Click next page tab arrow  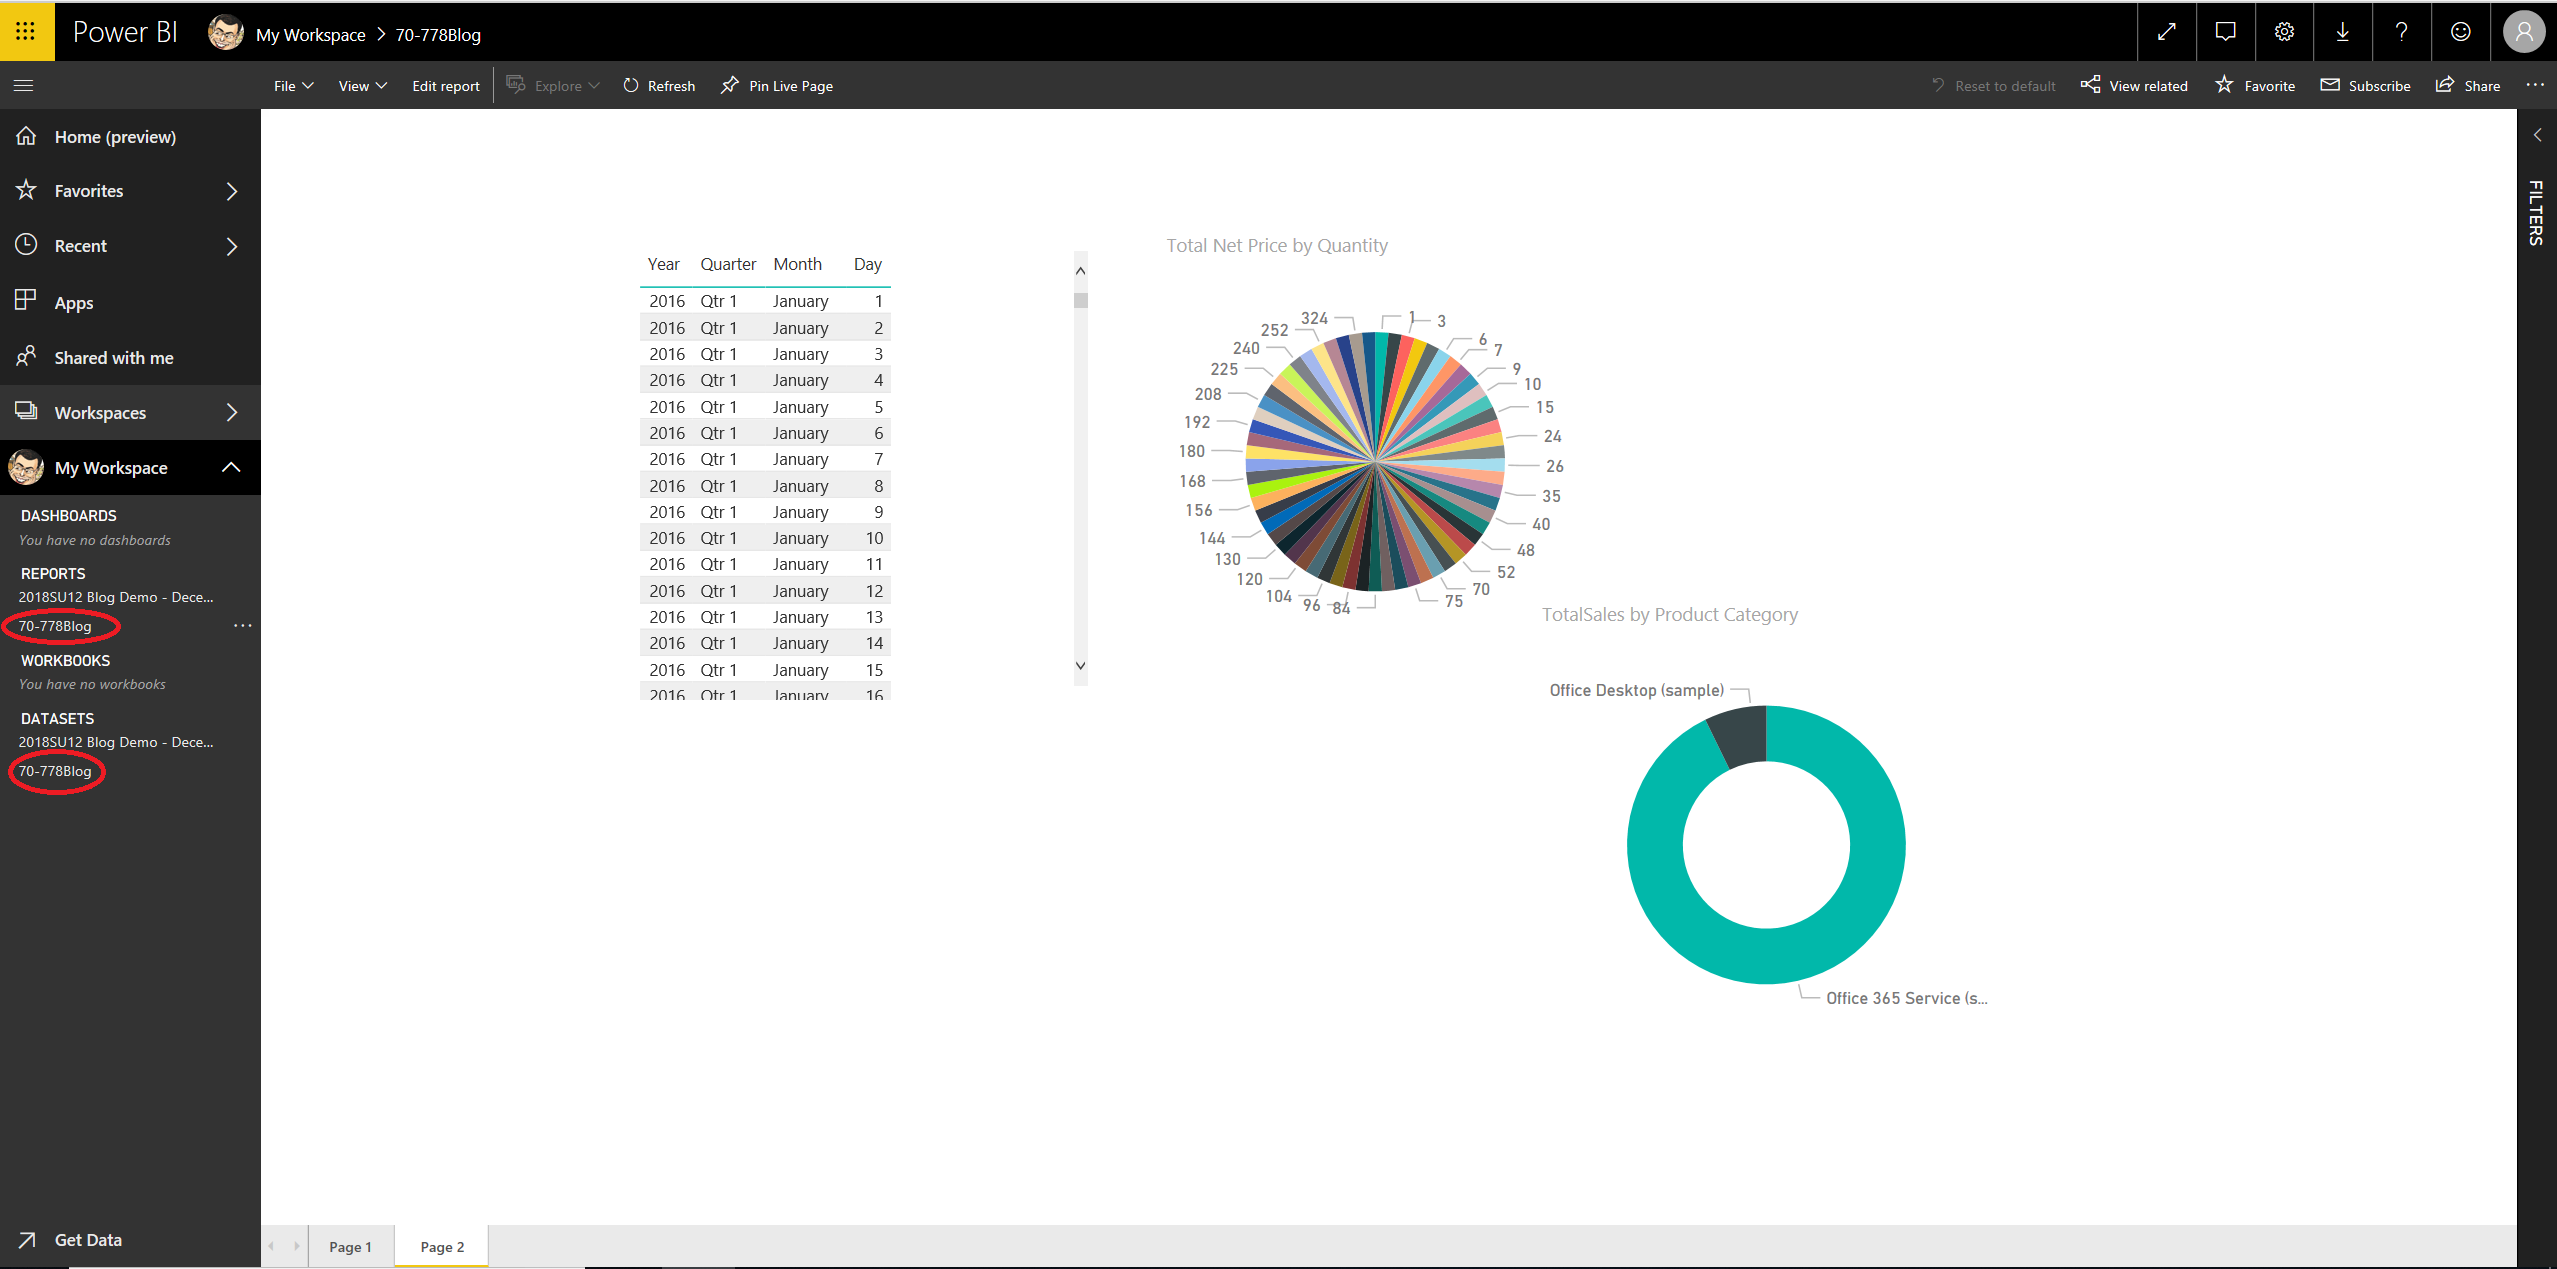[296, 1246]
